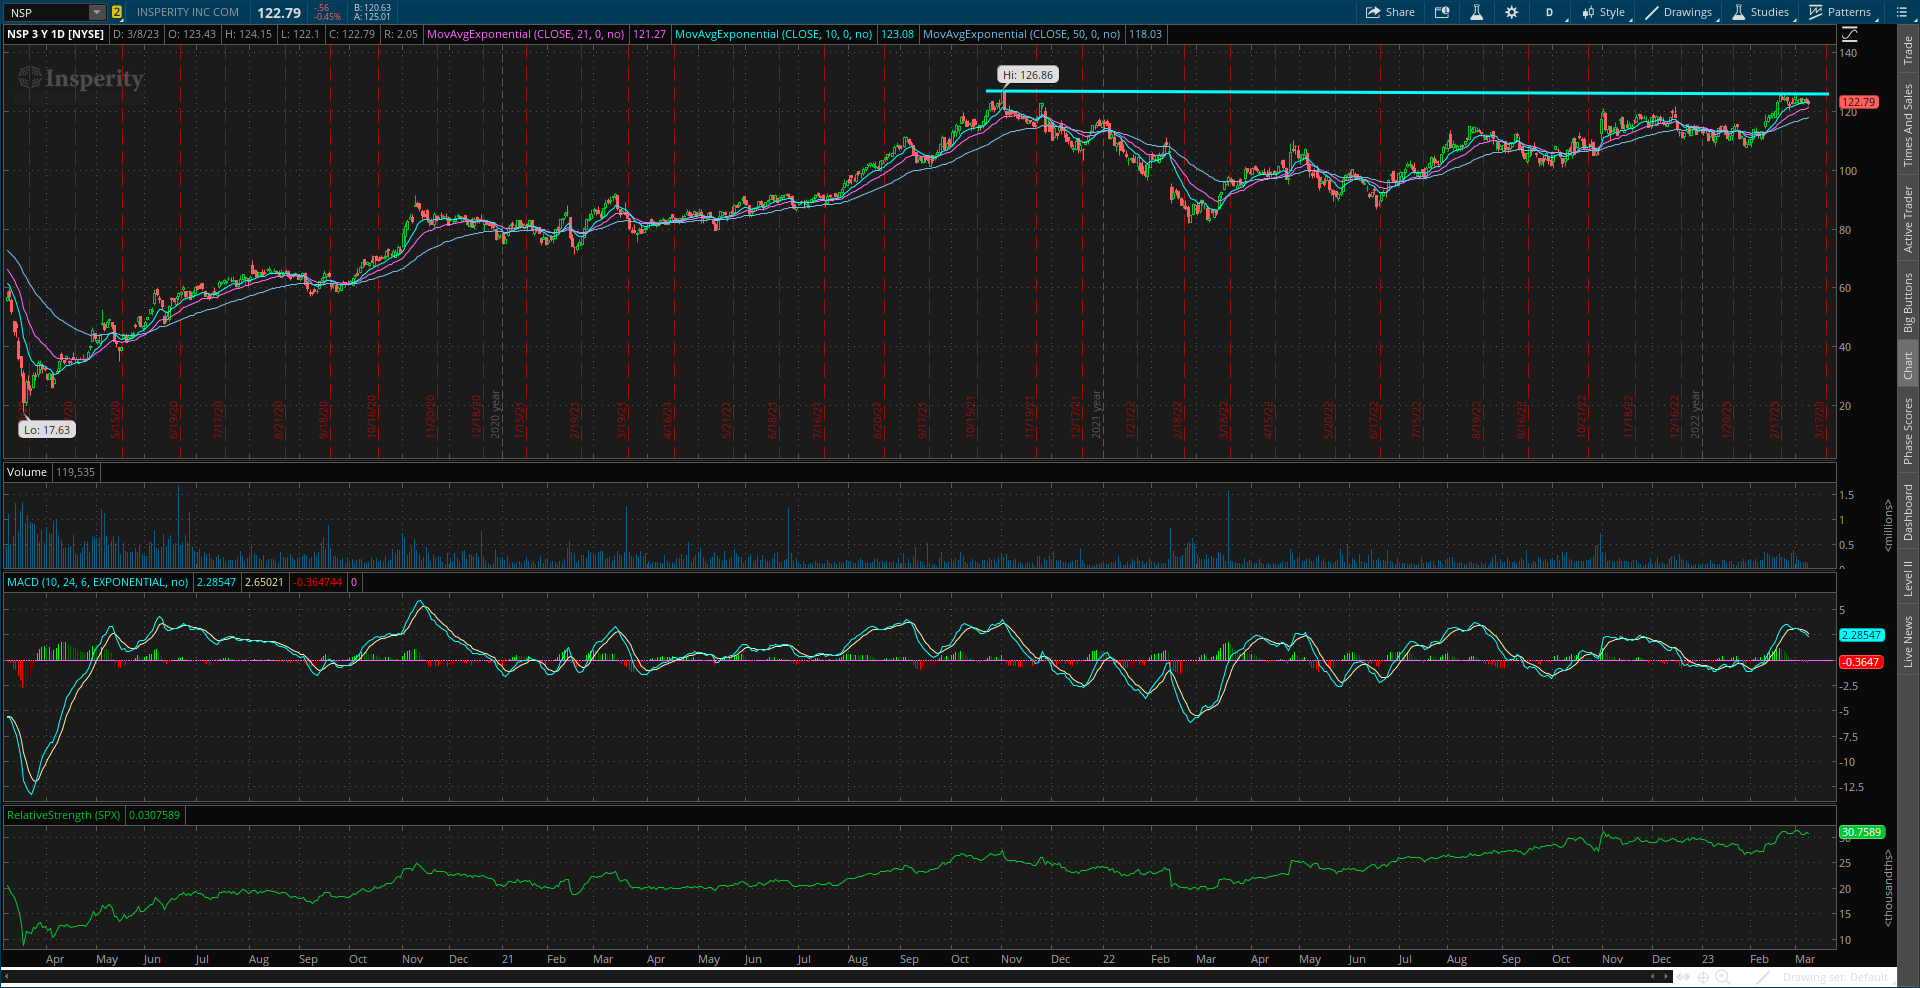Click the INSPERITY INC COM company name
Image resolution: width=1920 pixels, height=988 pixels.
188,12
